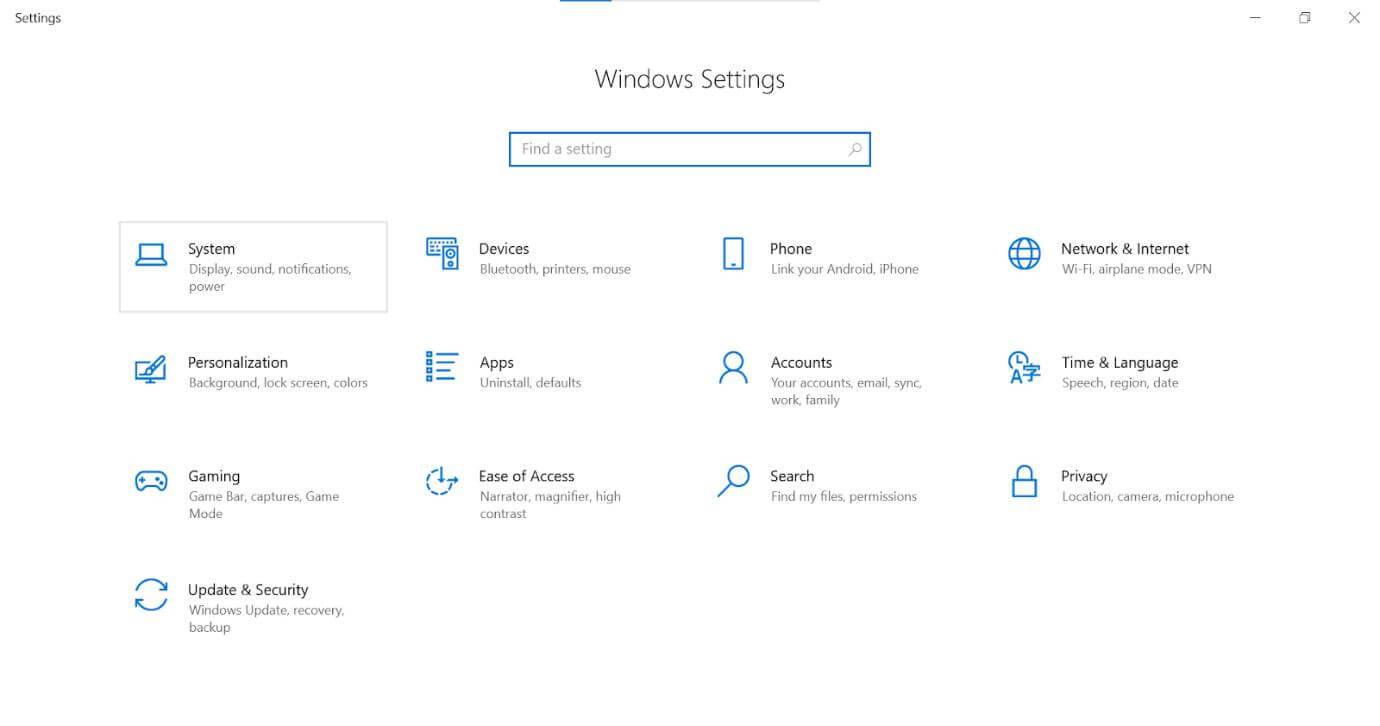The width and height of the screenshot is (1380, 726).
Task: Click the "Bluetooth, printers, mouse" text
Action: [x=555, y=269]
